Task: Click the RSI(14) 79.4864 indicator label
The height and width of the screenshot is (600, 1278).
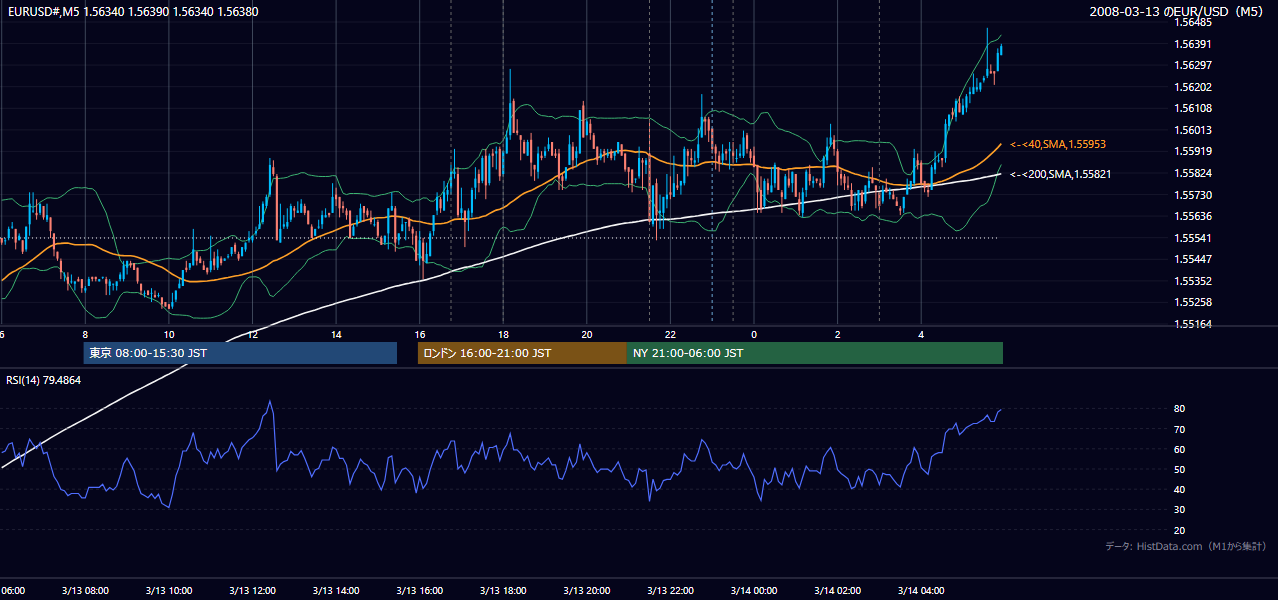Action: [x=44, y=380]
